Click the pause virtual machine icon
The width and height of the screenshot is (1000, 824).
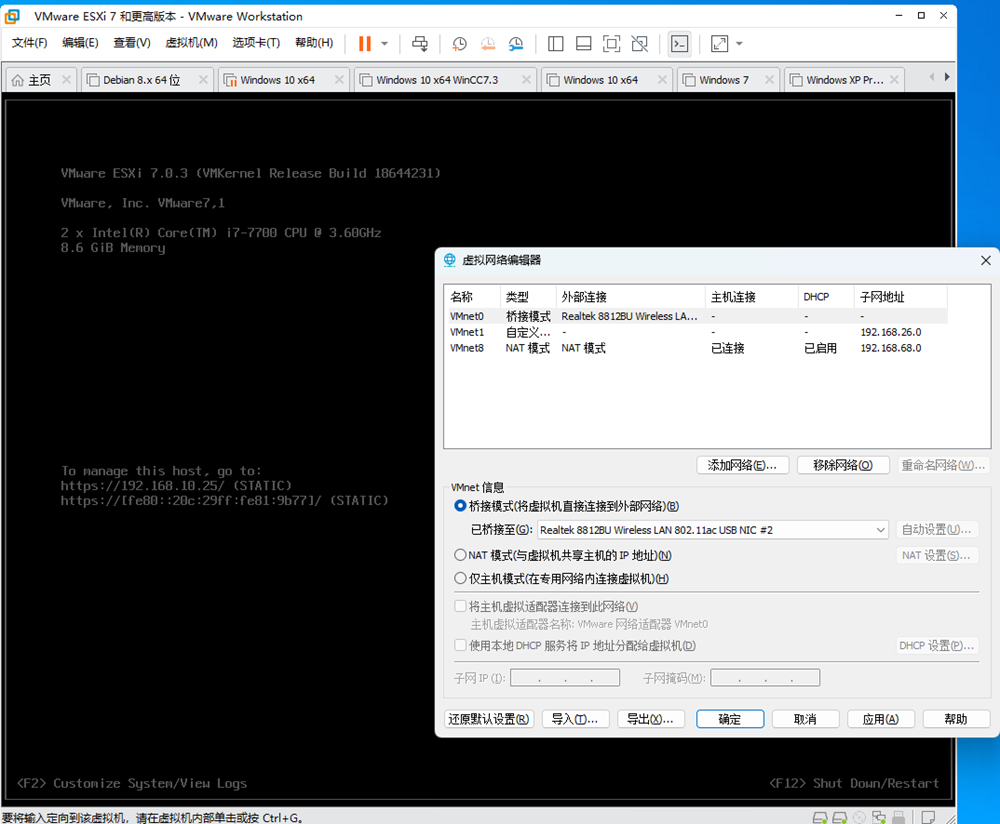tap(364, 44)
